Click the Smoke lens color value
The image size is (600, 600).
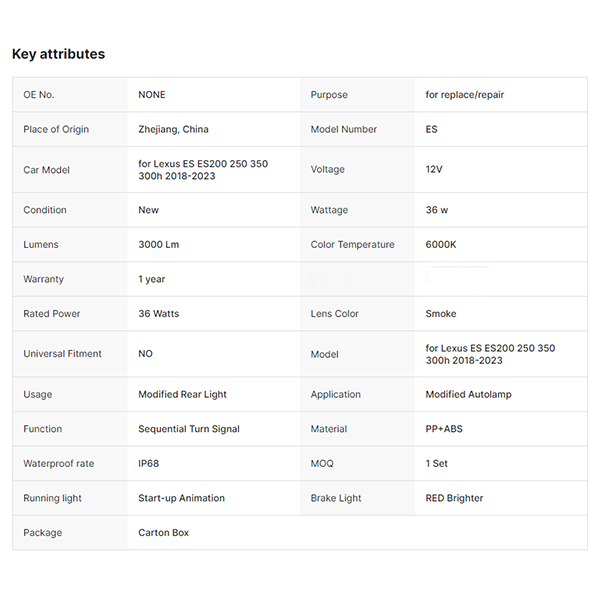441,314
